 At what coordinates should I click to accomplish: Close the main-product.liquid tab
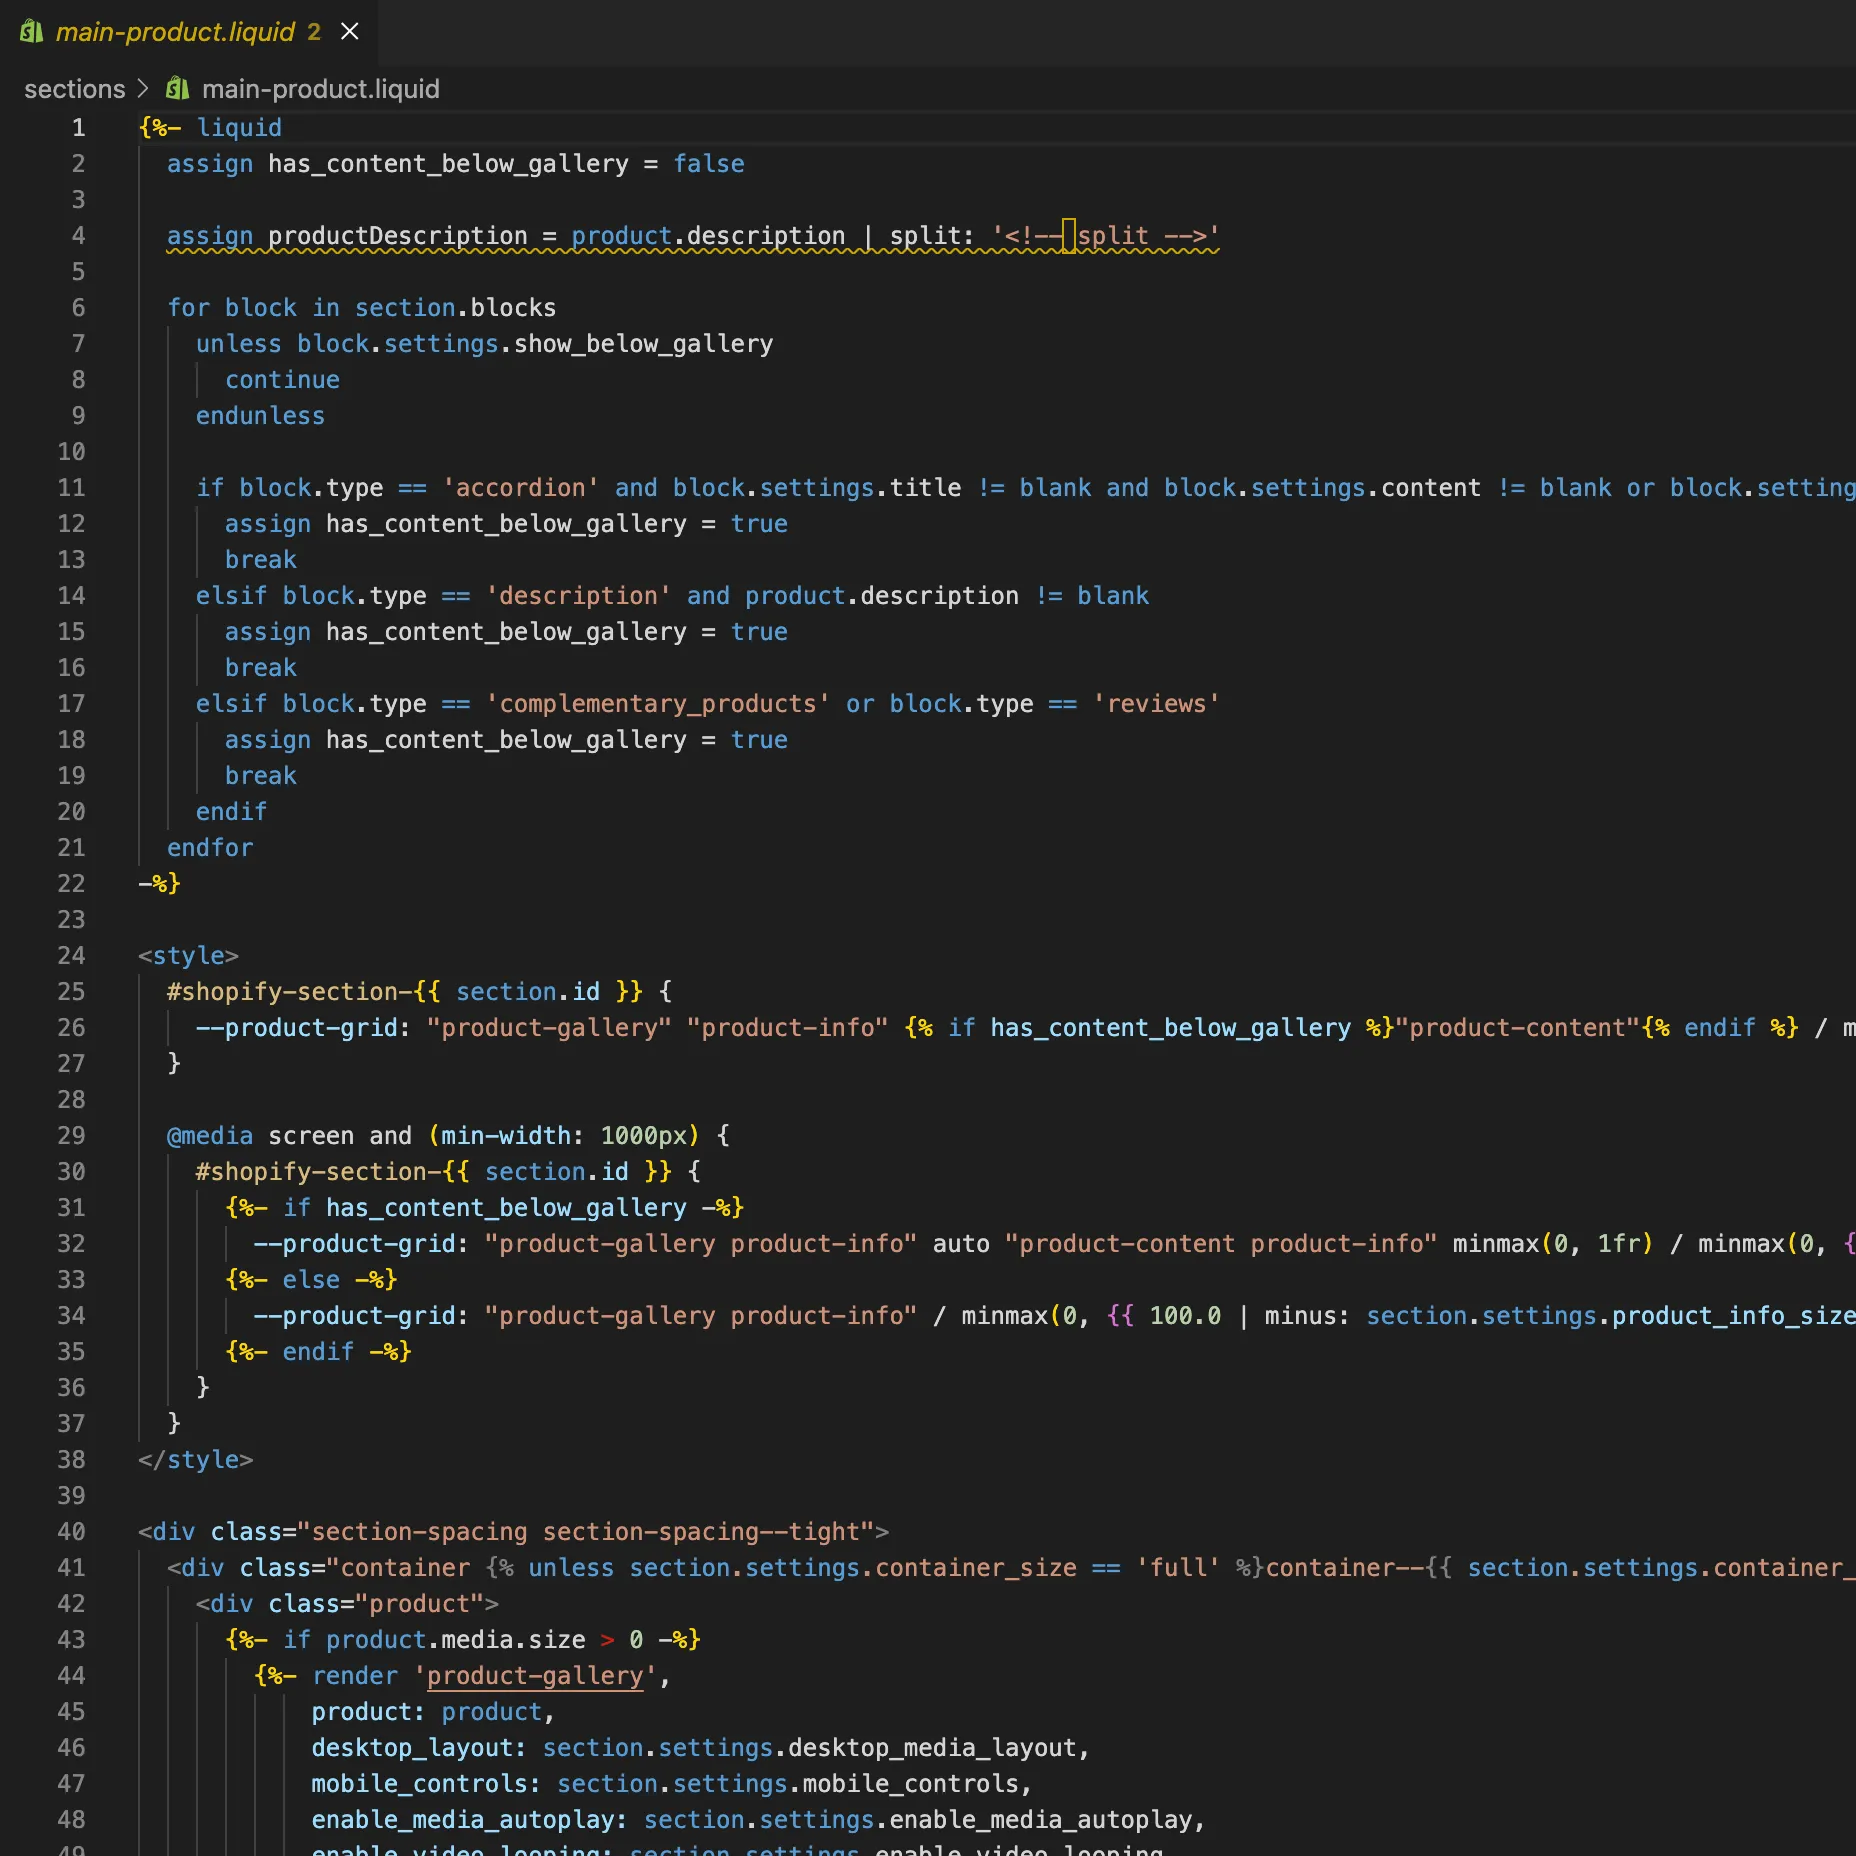pyautogui.click(x=348, y=31)
